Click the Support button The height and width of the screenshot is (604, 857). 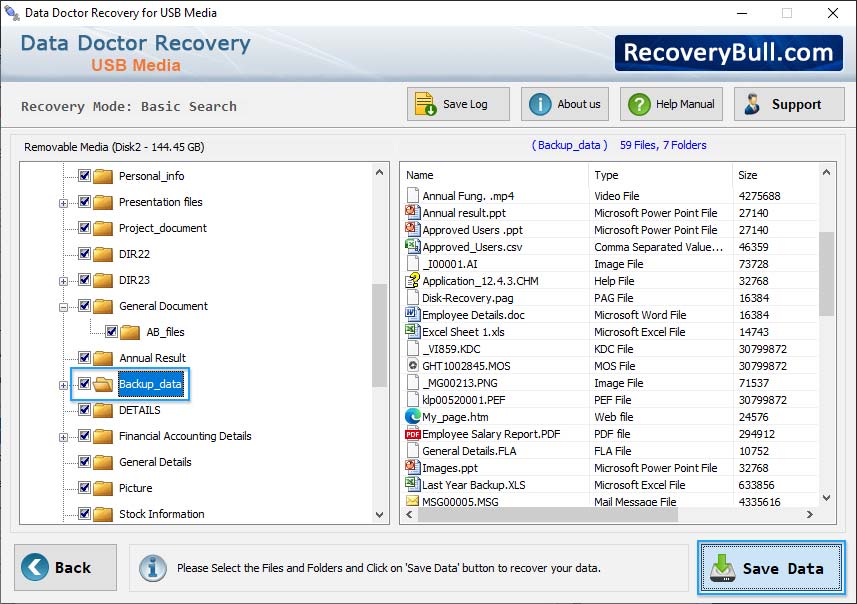click(x=789, y=104)
